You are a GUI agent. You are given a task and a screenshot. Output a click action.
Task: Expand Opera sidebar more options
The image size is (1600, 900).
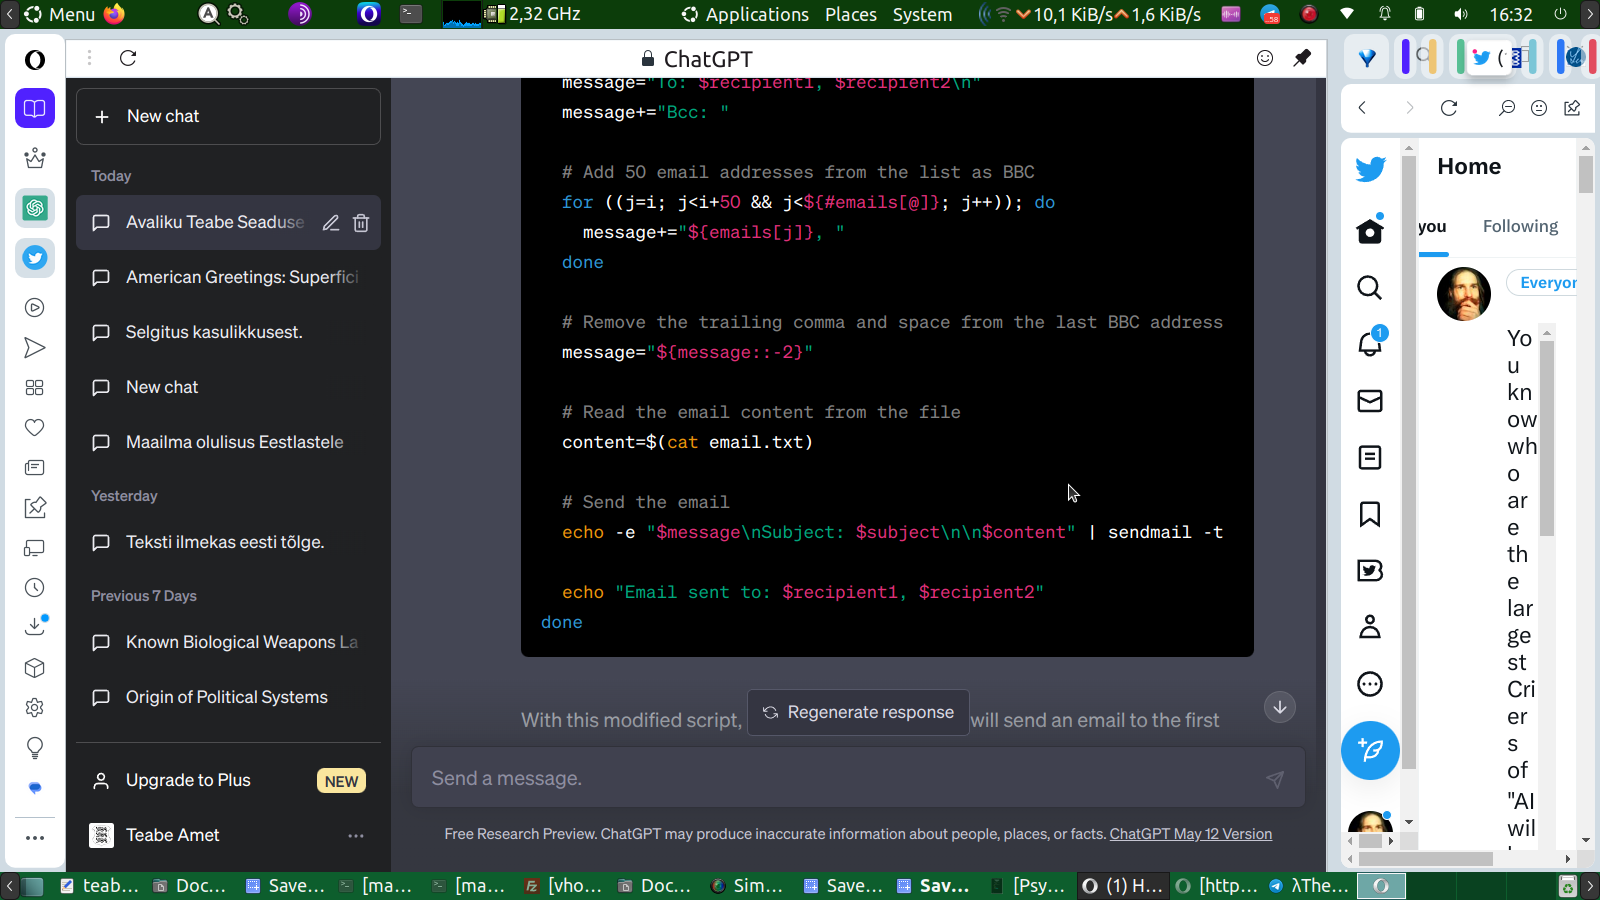[35, 838]
